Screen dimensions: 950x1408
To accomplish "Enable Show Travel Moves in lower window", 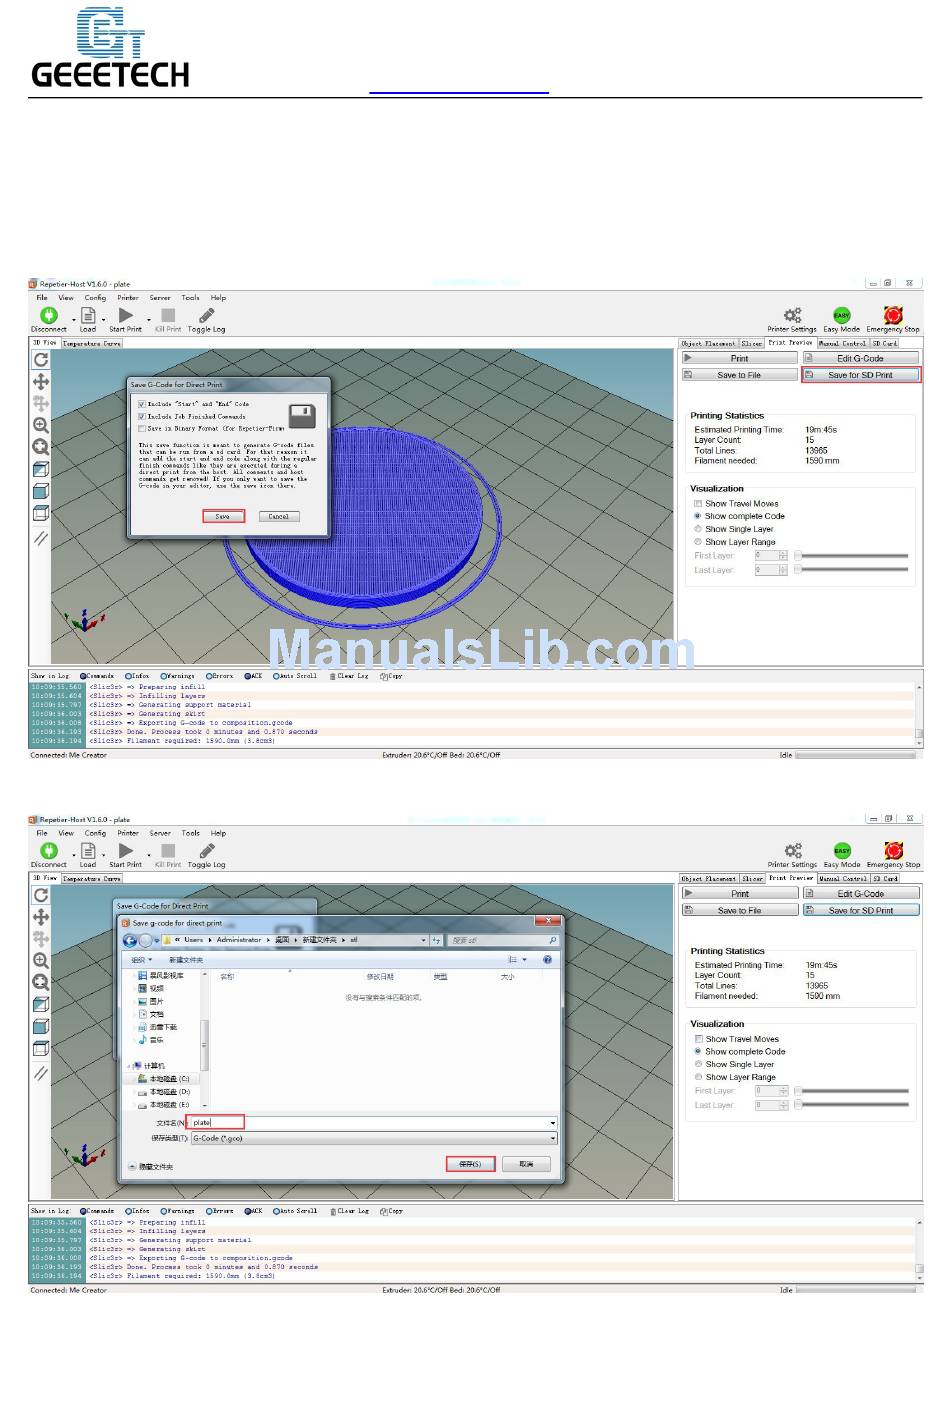I will [698, 1039].
